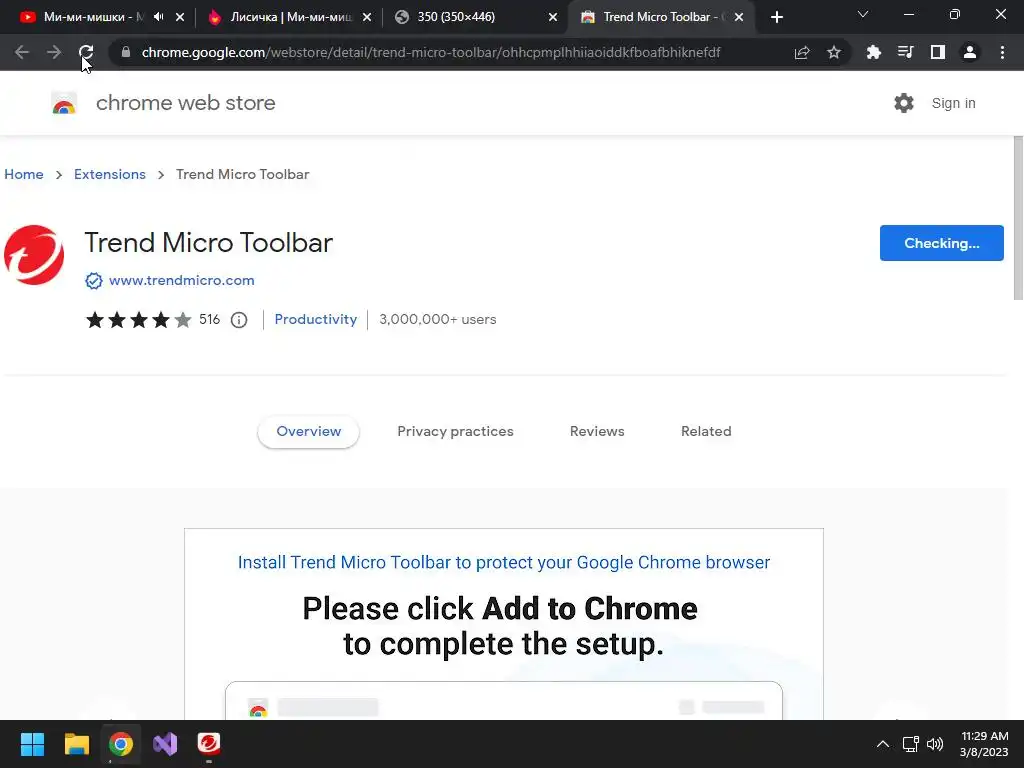Open web store settings gear
This screenshot has height=768, width=1024.
(904, 103)
